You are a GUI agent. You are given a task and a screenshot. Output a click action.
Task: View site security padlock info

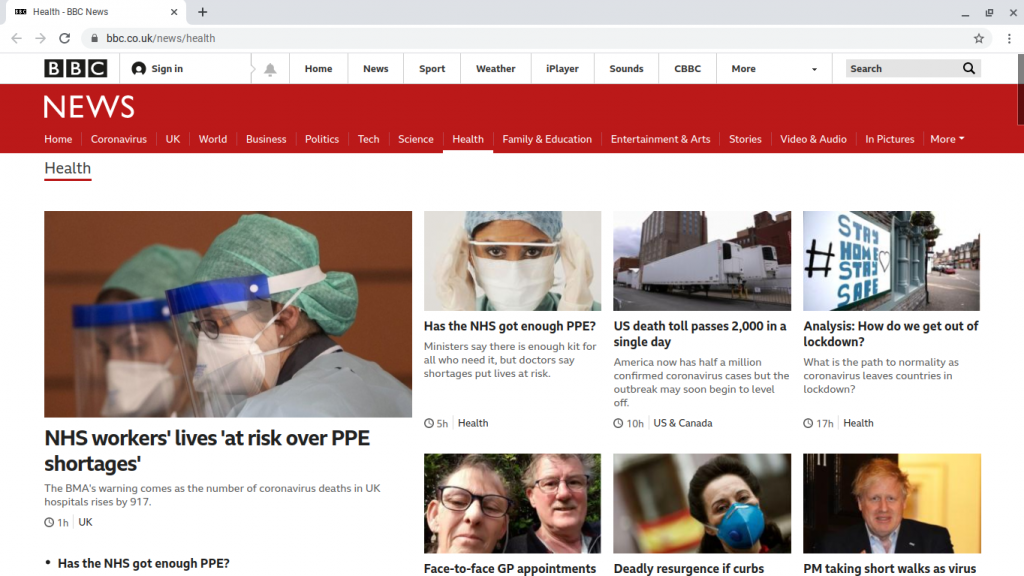(95, 39)
